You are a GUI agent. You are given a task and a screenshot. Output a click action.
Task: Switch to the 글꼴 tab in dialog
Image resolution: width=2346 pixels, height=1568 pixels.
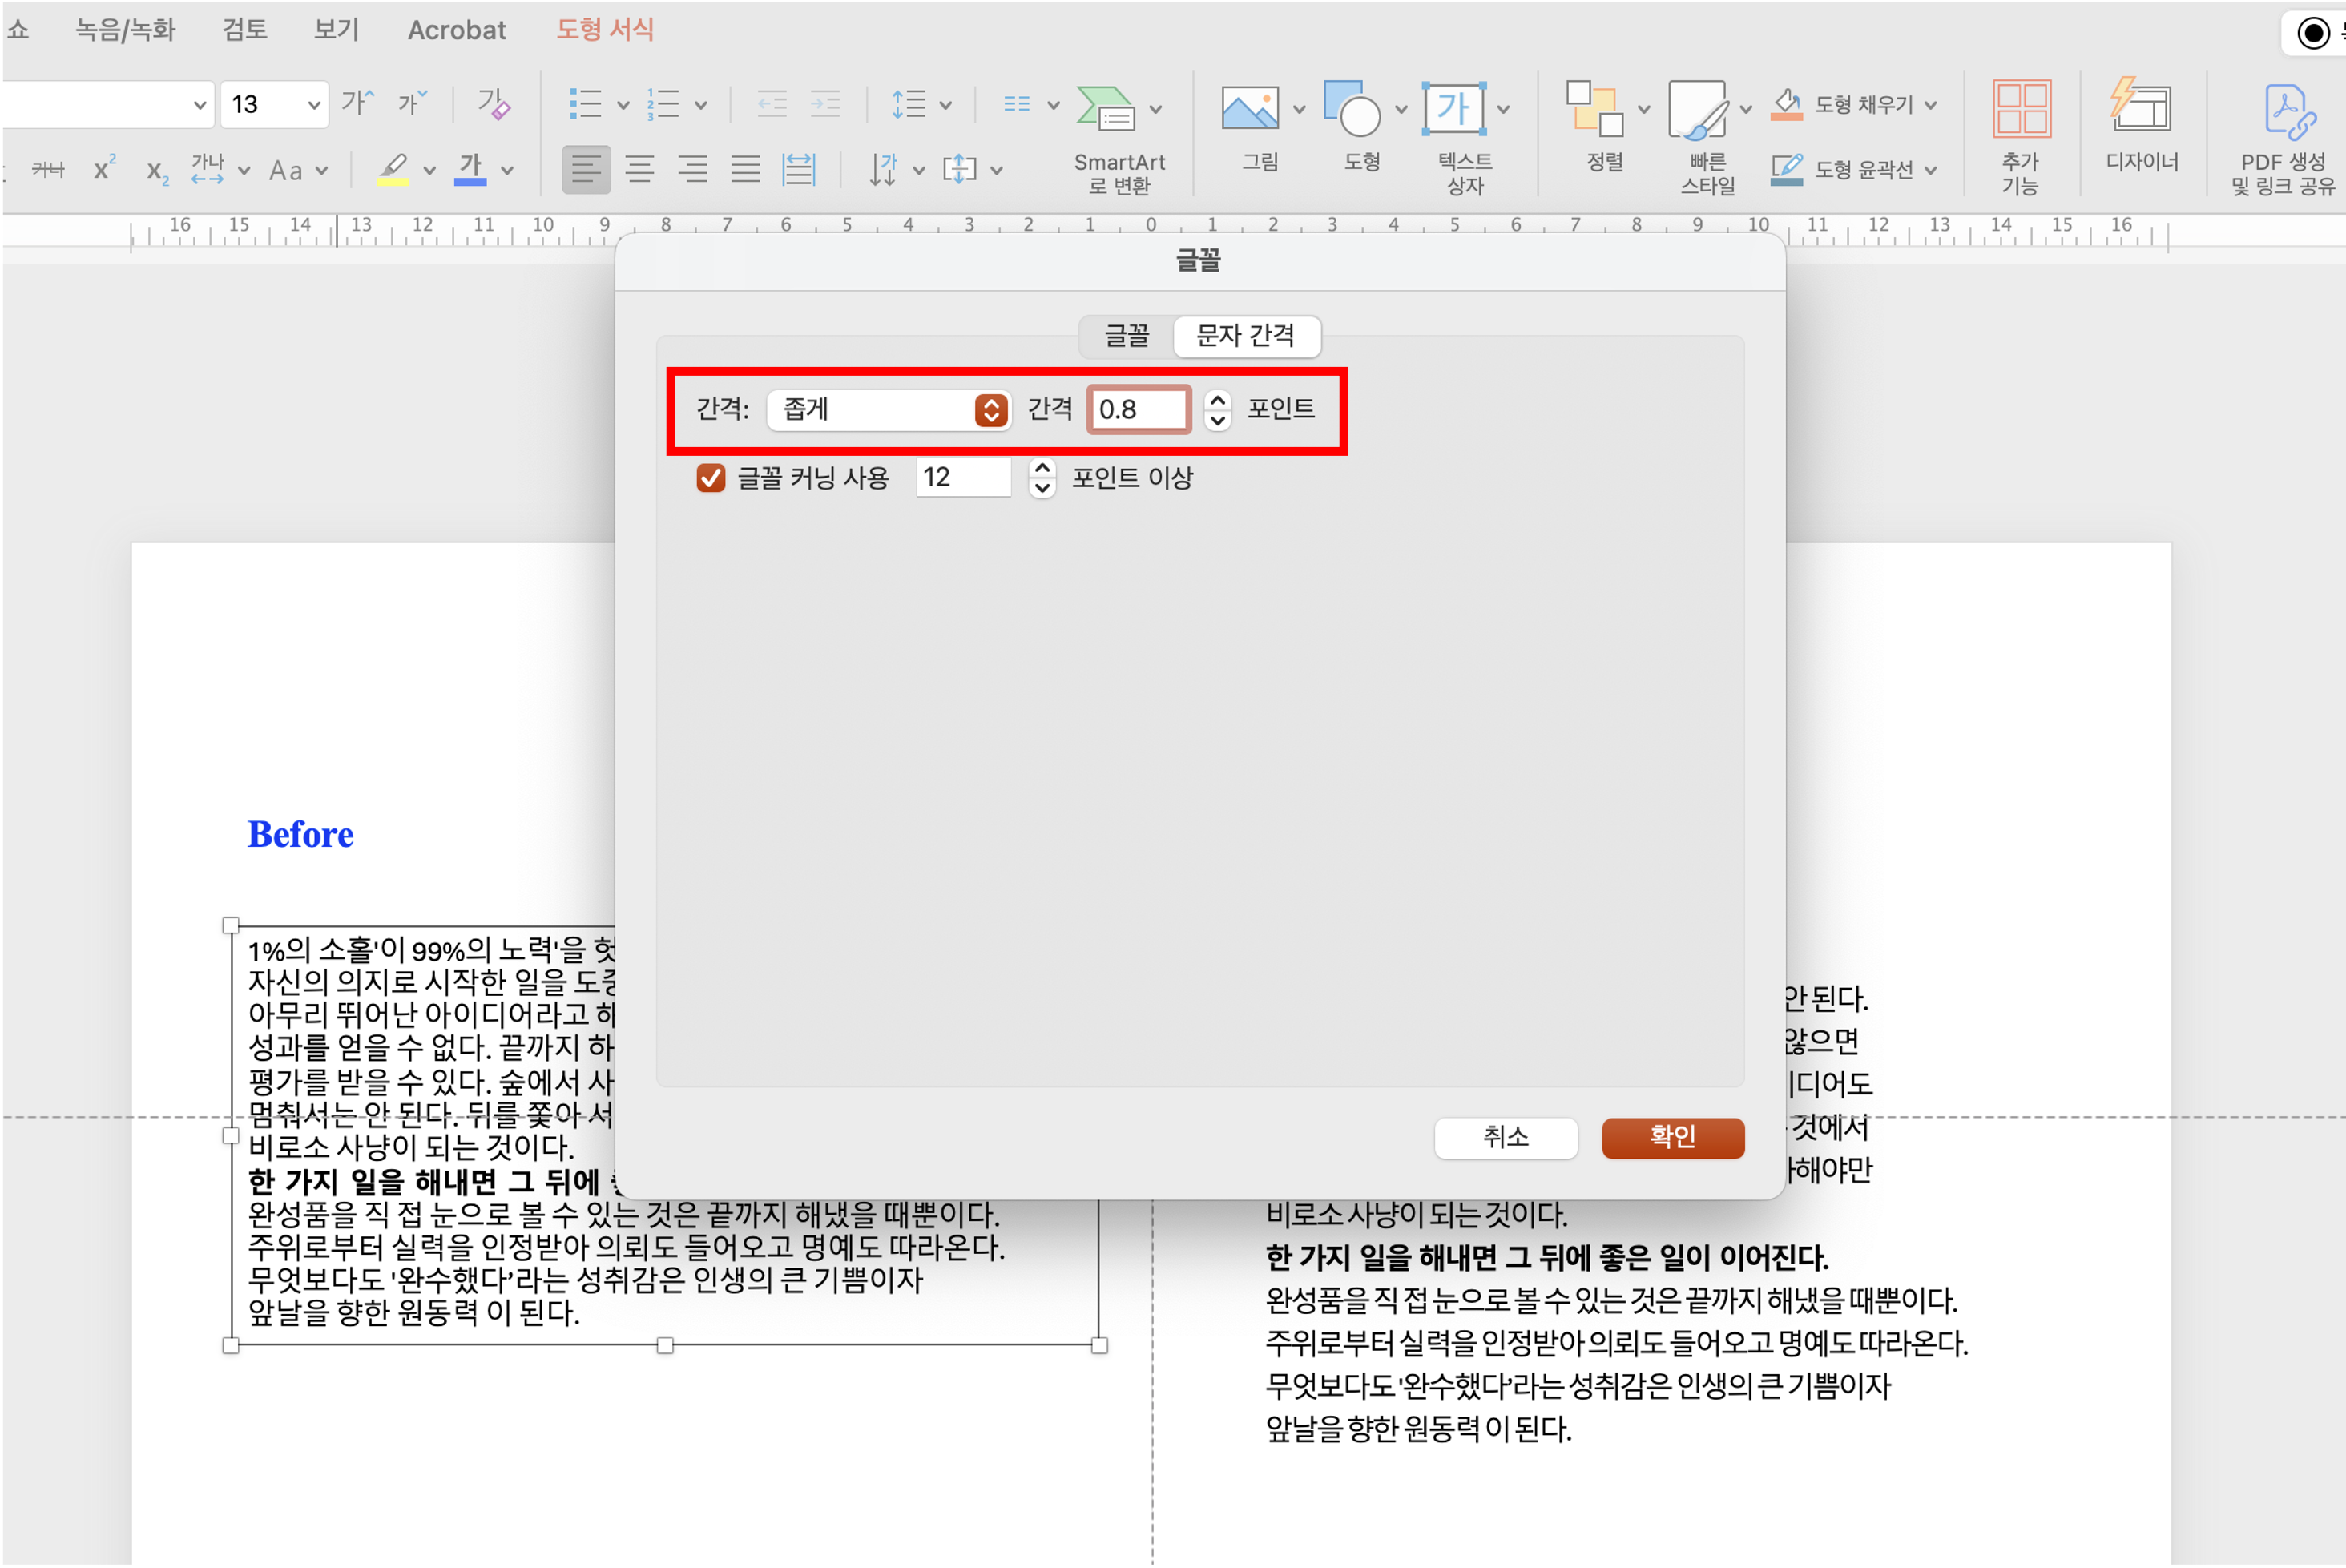(1126, 336)
